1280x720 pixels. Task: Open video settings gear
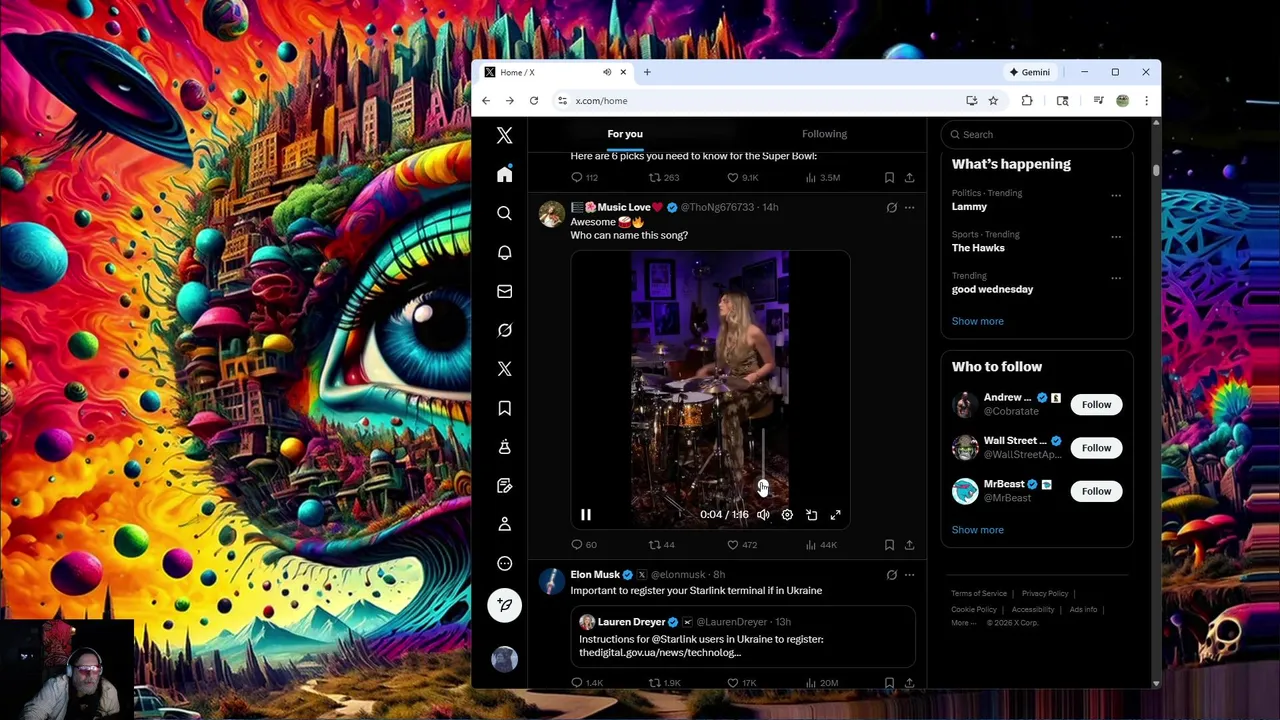click(787, 515)
